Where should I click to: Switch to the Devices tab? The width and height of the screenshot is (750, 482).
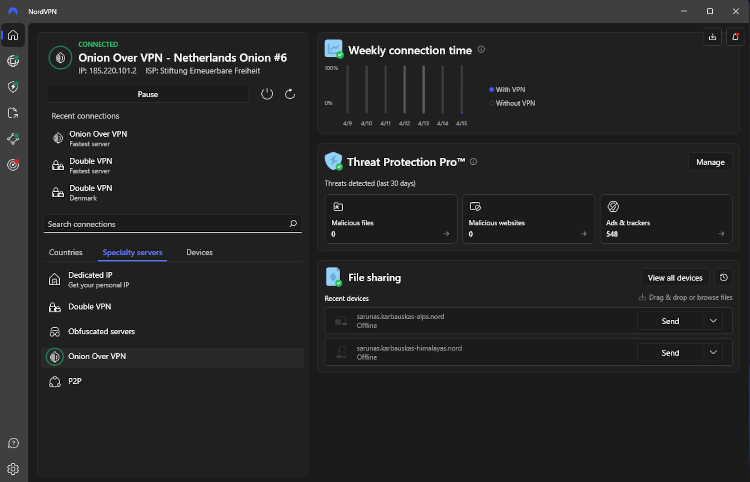point(199,252)
